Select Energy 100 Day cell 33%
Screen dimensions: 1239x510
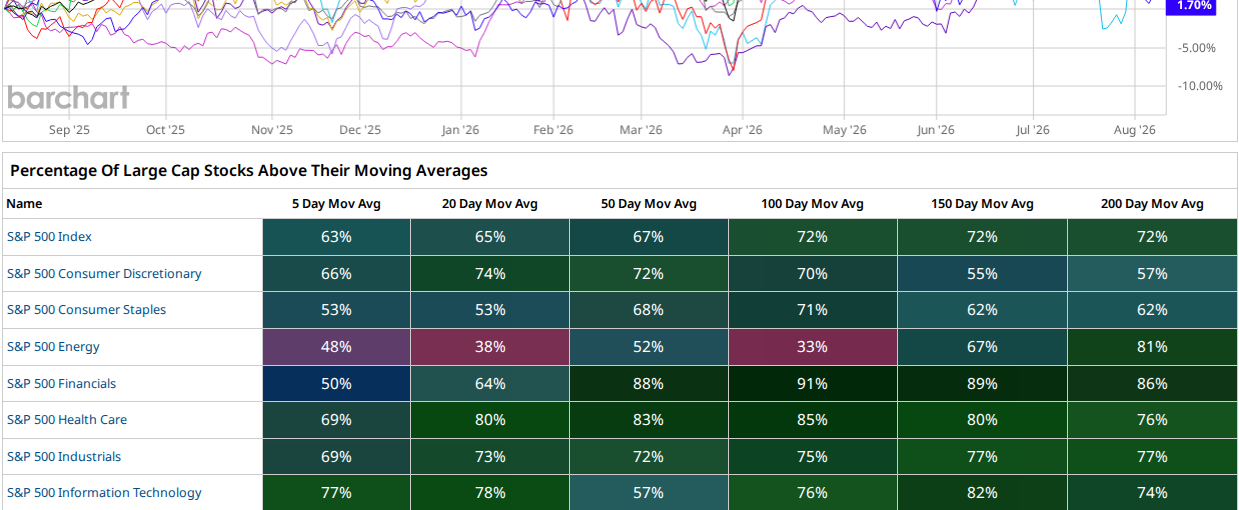click(812, 347)
